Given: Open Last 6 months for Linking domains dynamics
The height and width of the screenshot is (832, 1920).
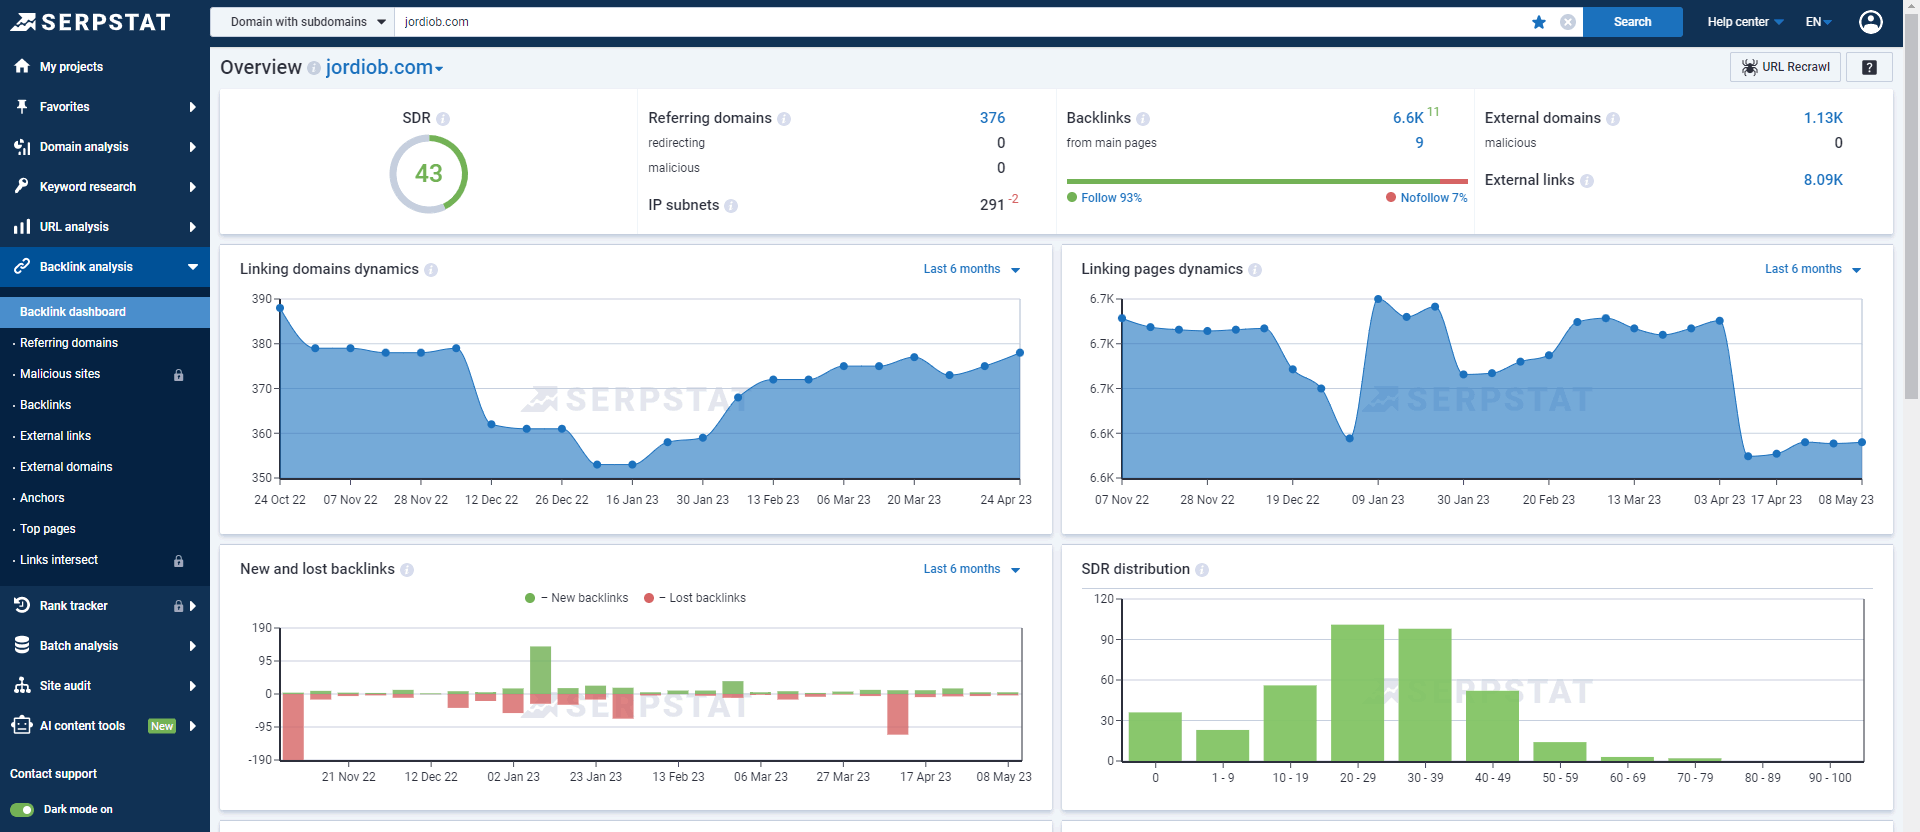Looking at the screenshot, I should pos(972,269).
